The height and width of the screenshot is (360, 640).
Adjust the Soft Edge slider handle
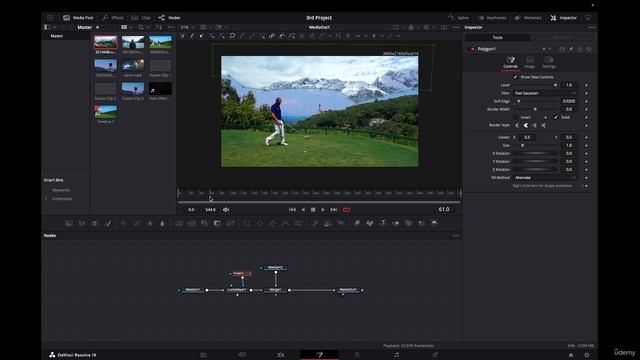coord(519,101)
